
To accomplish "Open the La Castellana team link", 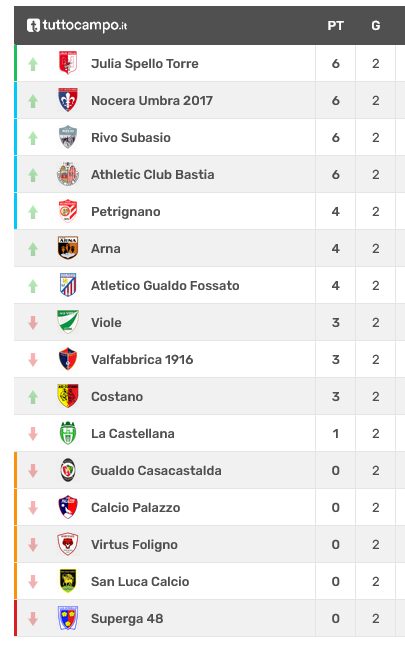I will click(x=133, y=433).
